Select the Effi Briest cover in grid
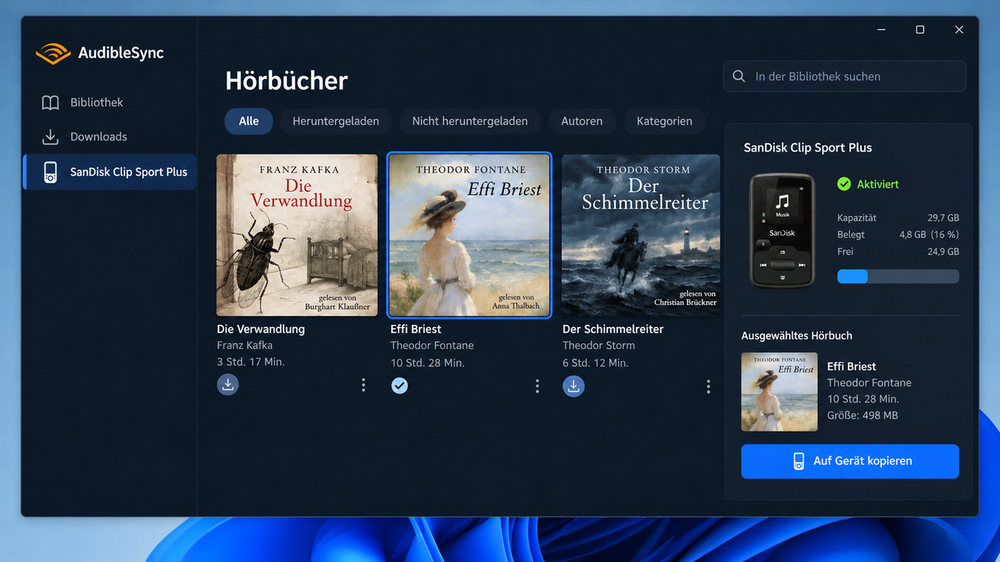This screenshot has height=562, width=1000. click(x=469, y=235)
